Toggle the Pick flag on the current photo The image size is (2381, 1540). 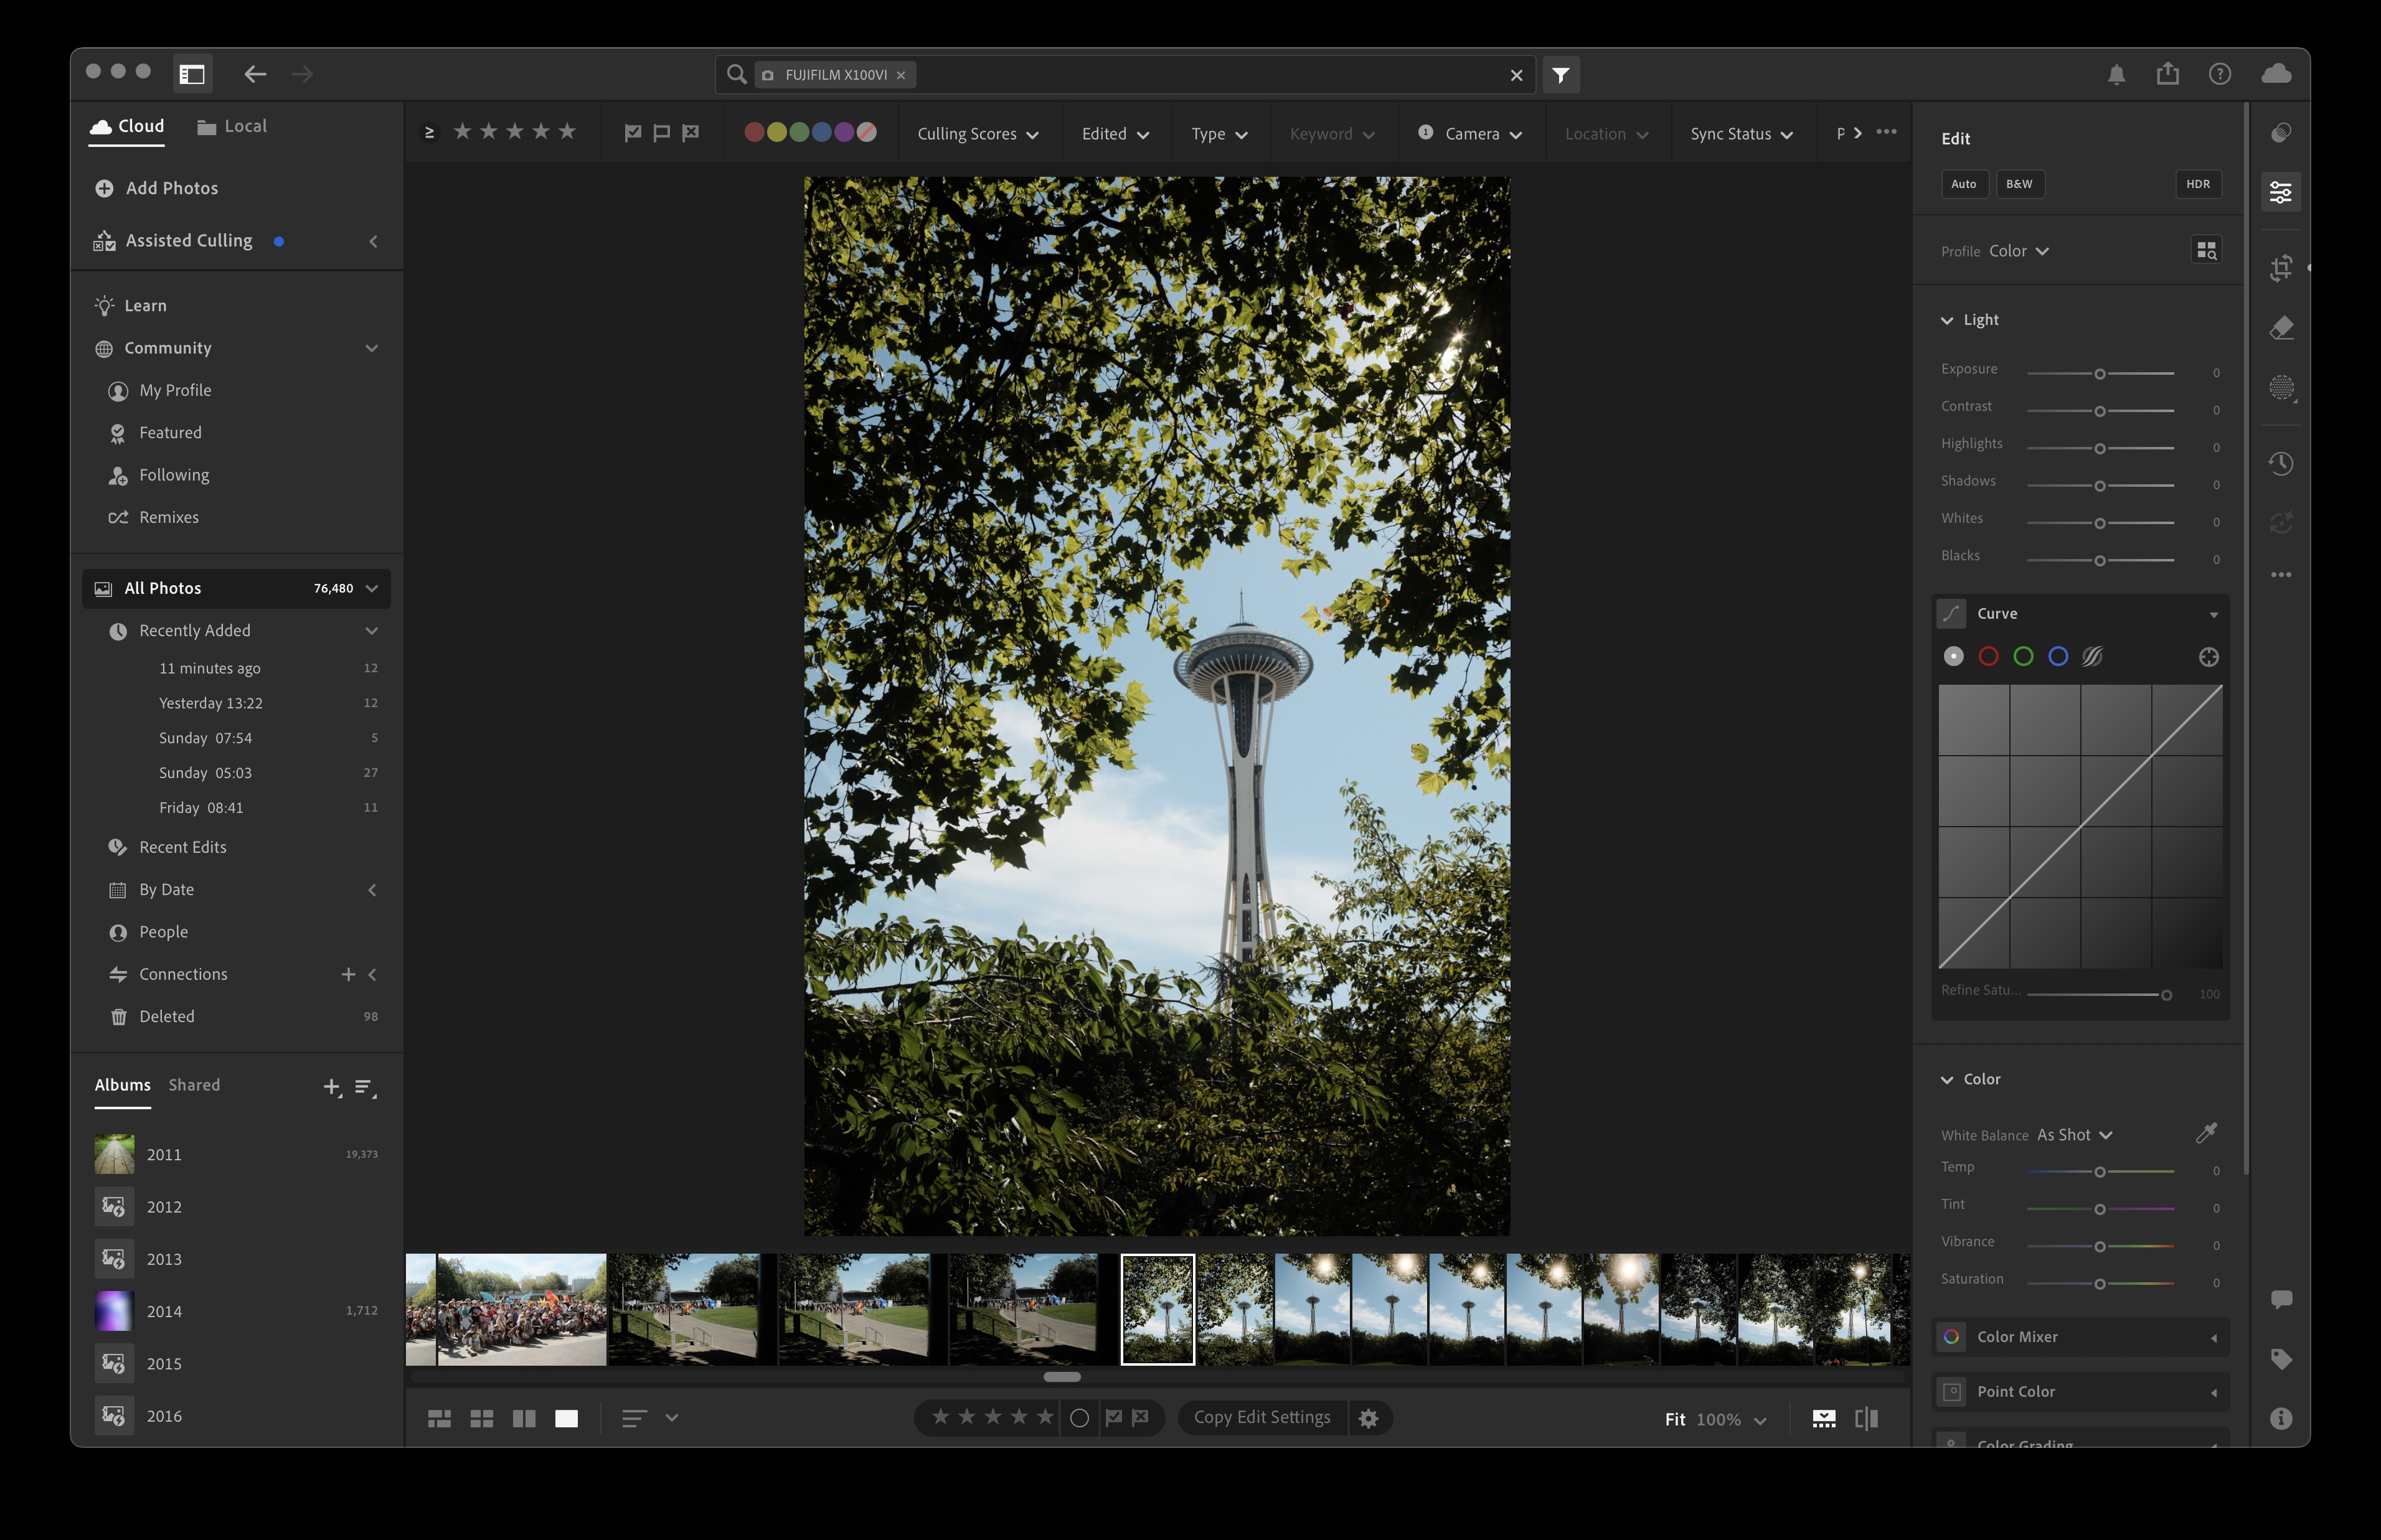tap(1114, 1417)
